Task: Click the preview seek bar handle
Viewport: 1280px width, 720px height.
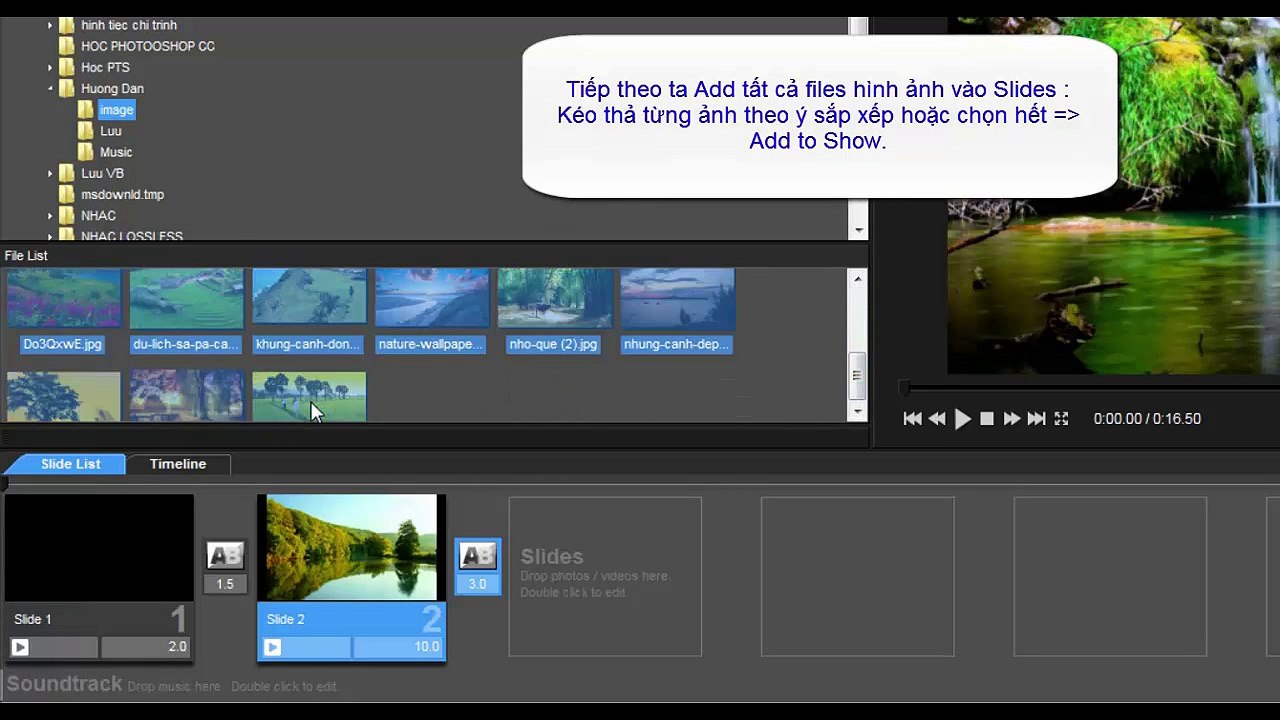Action: [904, 386]
